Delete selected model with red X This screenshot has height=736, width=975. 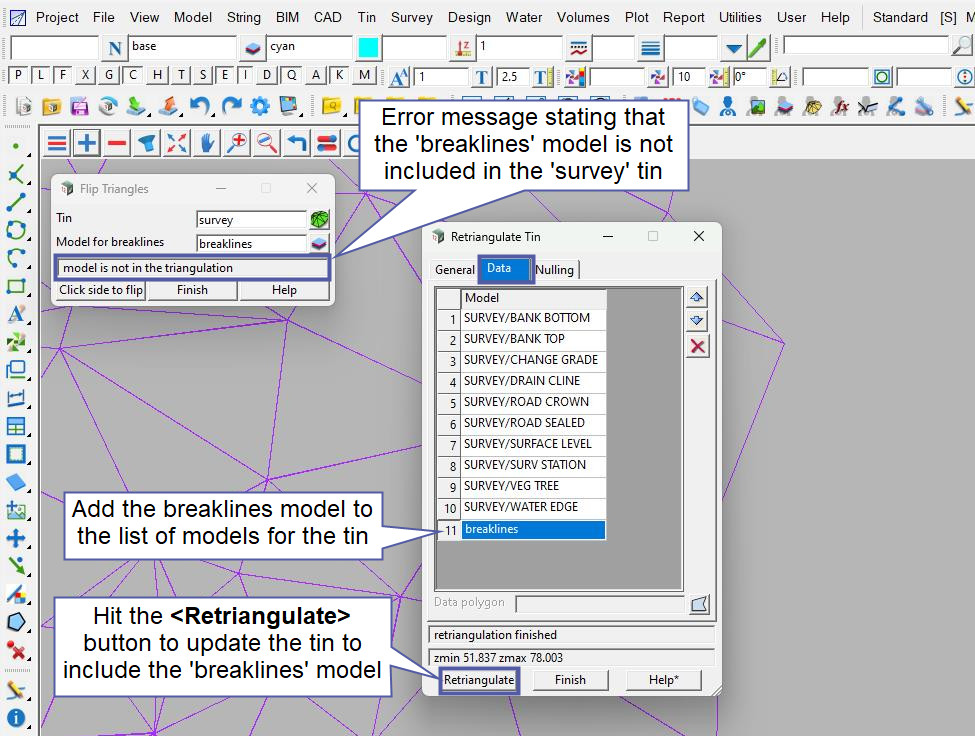click(698, 346)
